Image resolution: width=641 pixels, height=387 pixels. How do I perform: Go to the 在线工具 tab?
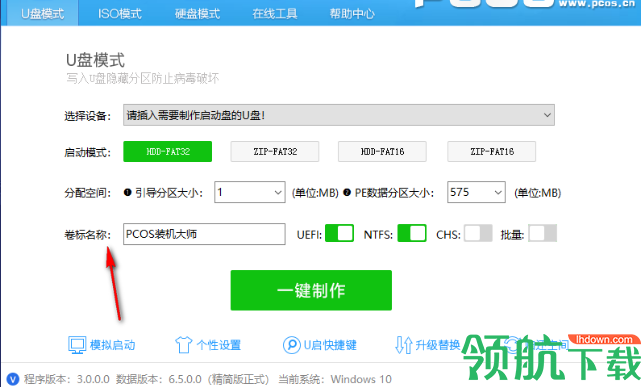tap(275, 13)
